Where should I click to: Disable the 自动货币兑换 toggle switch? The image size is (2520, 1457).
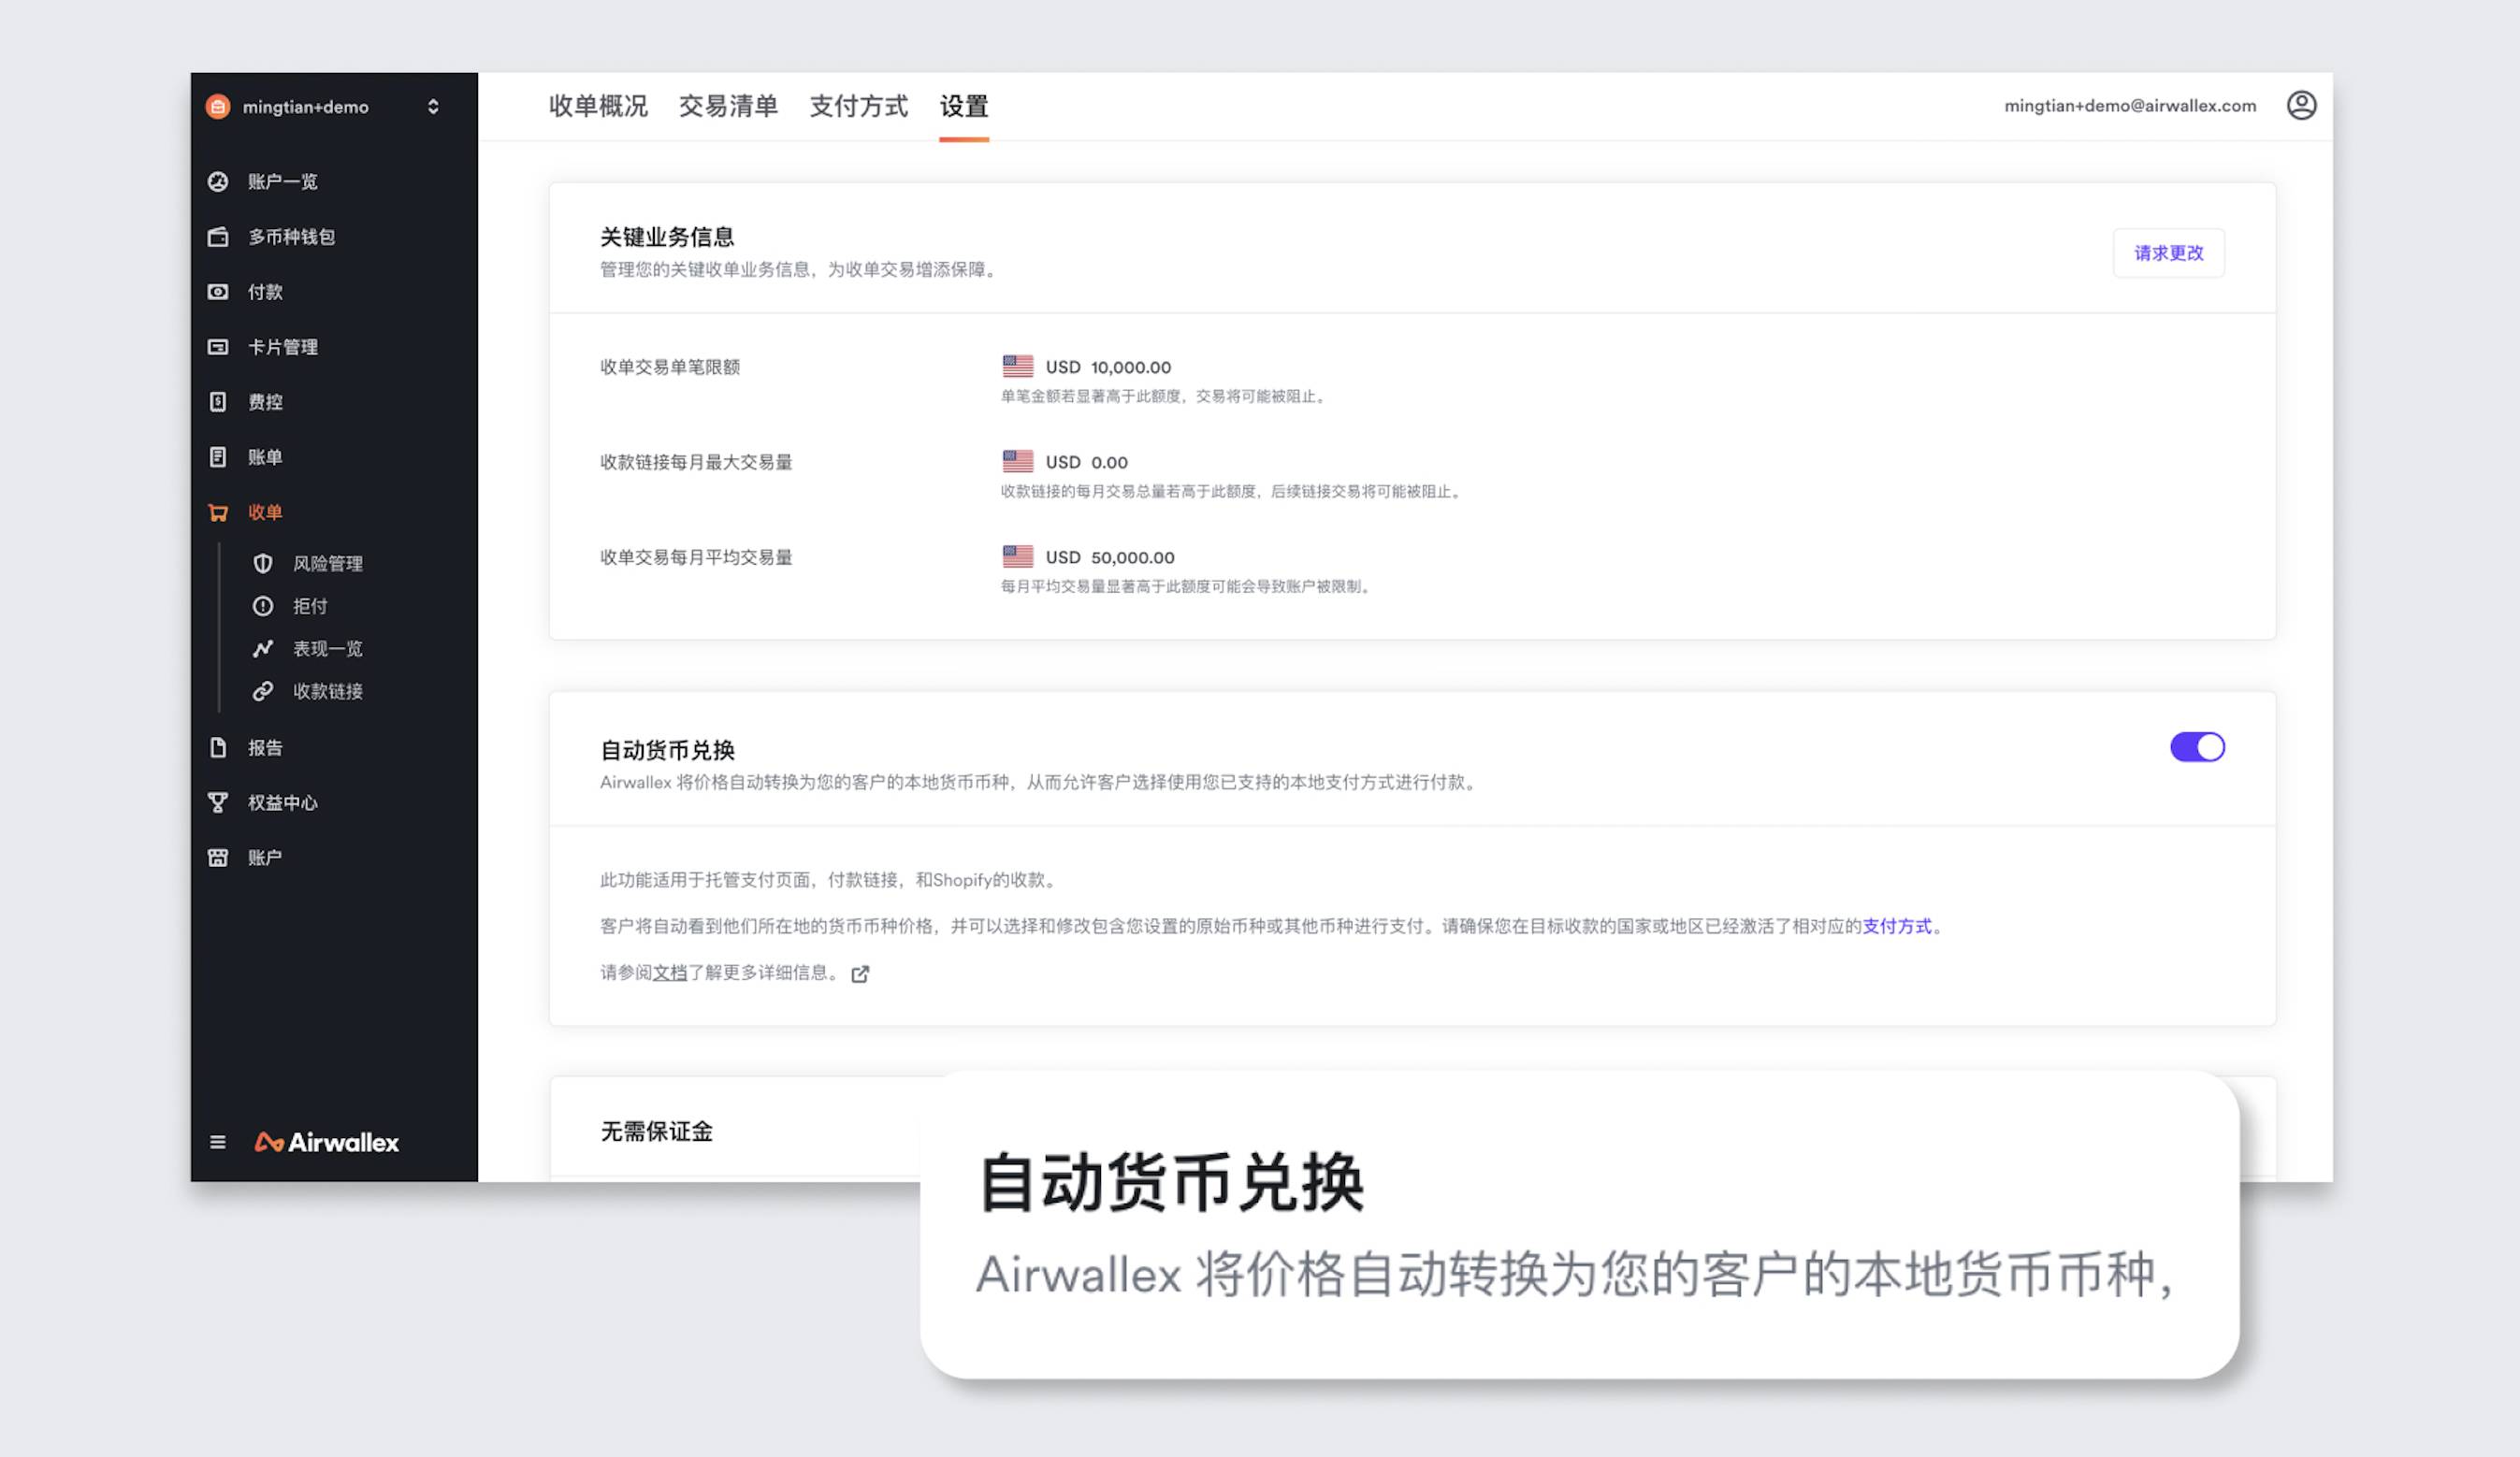click(x=2196, y=747)
